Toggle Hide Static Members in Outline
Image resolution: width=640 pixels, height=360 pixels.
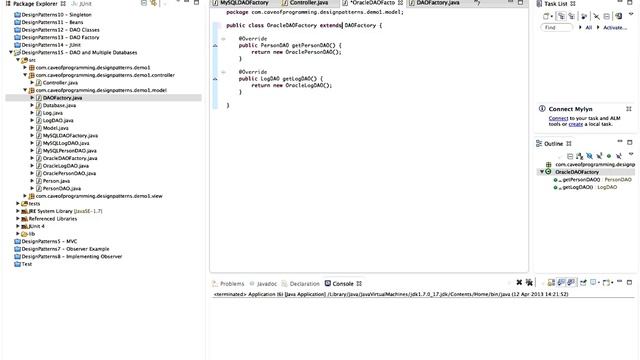coord(599,156)
